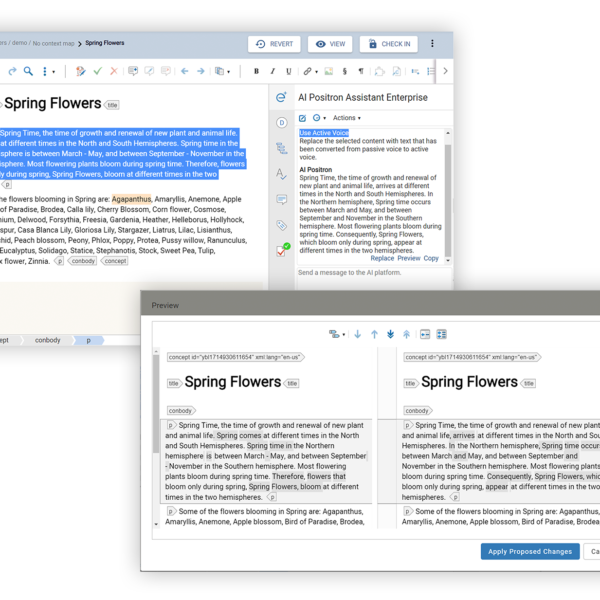The image size is (600, 600).
Task: Click the Replace link in AI response
Action: click(x=382, y=258)
